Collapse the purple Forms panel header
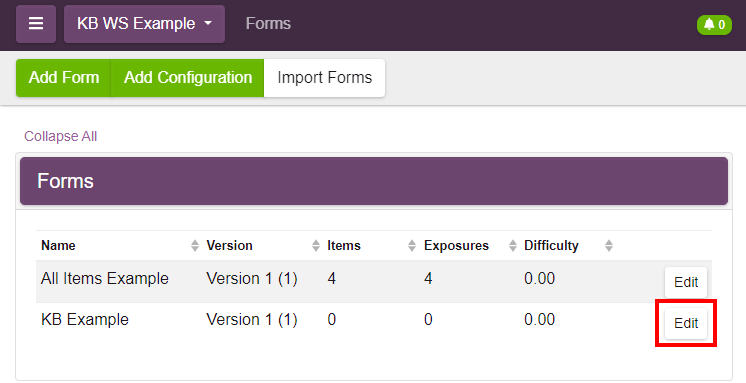The height and width of the screenshot is (383, 746). click(374, 181)
